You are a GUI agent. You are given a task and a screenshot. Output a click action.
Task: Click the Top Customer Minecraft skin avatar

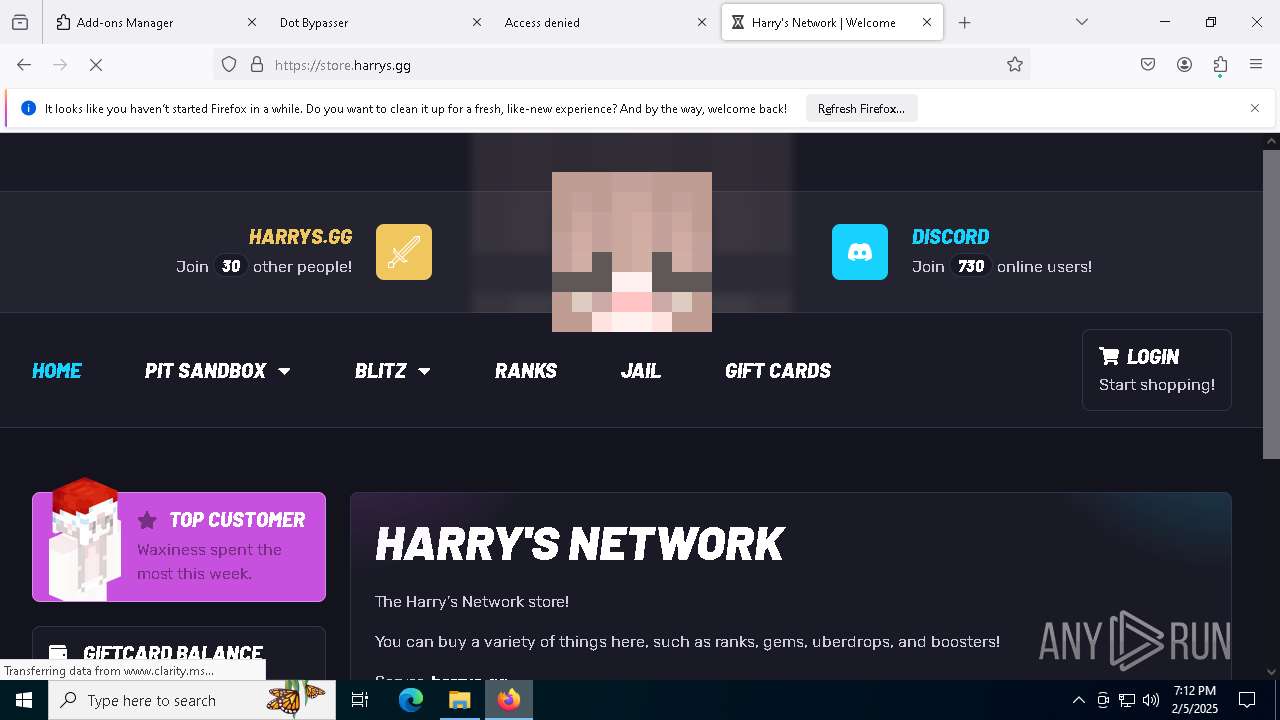coord(85,540)
